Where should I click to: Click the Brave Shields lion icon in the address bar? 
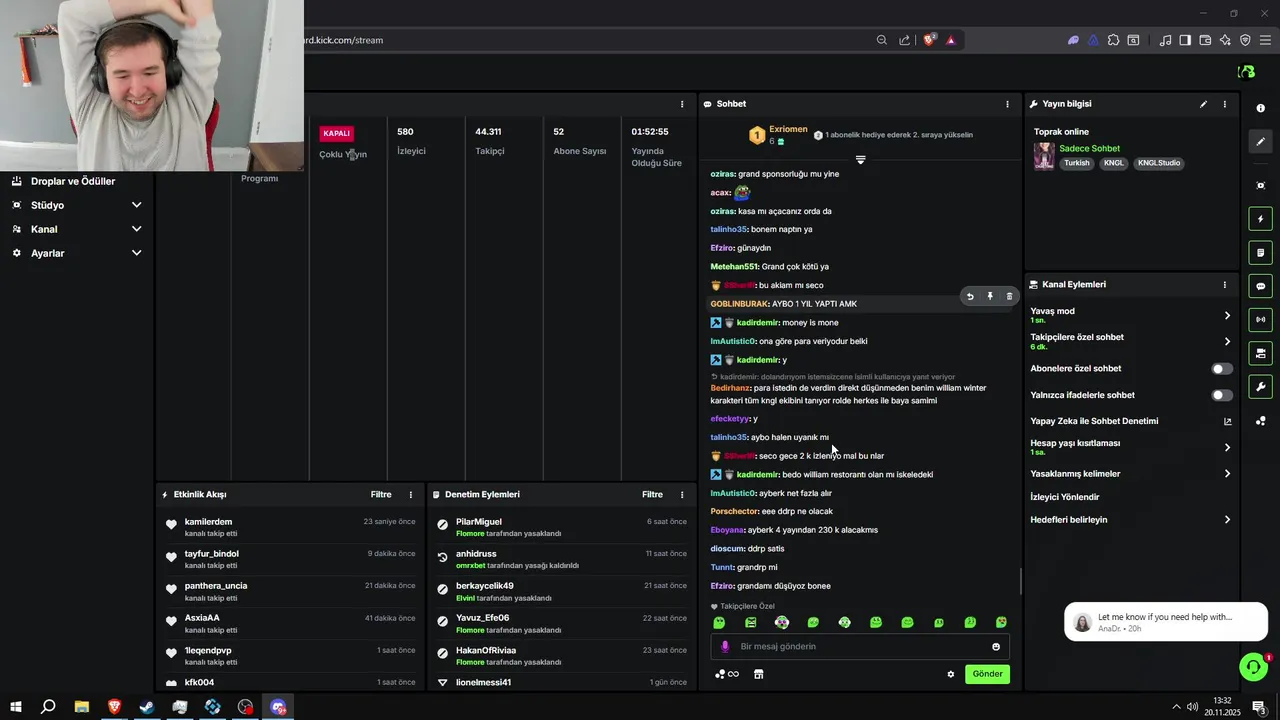[x=929, y=40]
